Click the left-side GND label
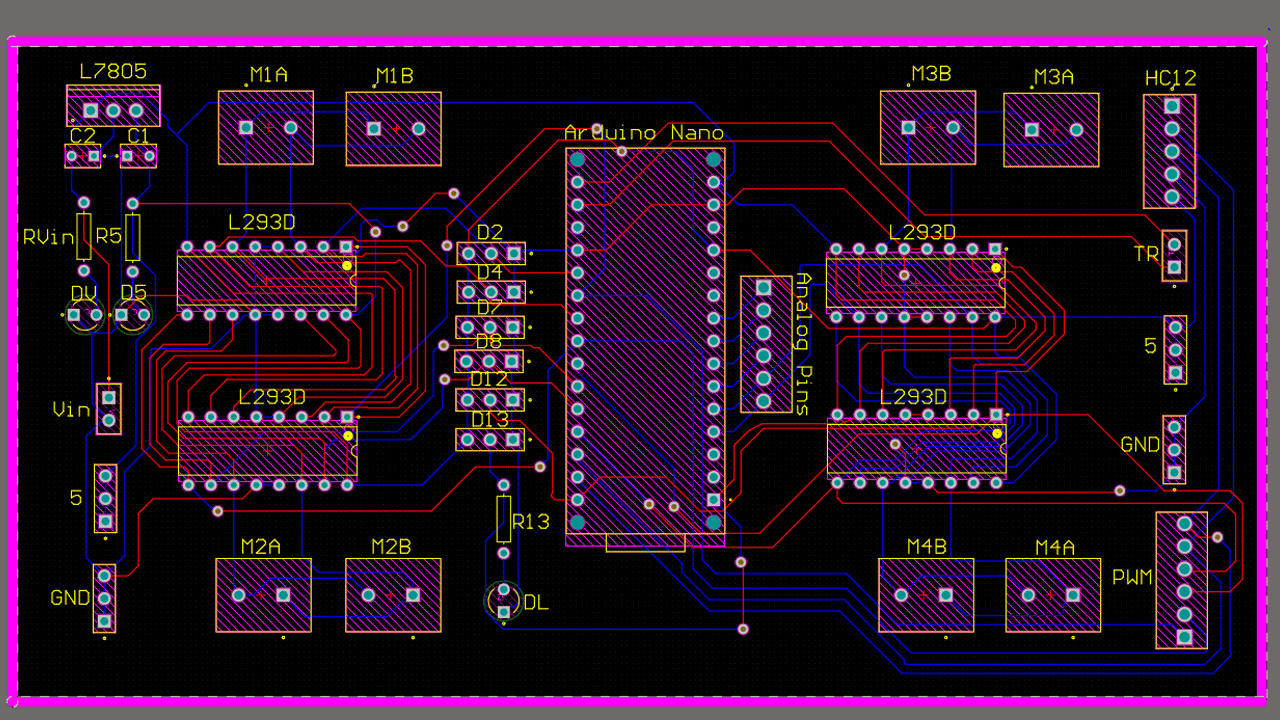Screen dimensions: 1280x720 (71, 599)
